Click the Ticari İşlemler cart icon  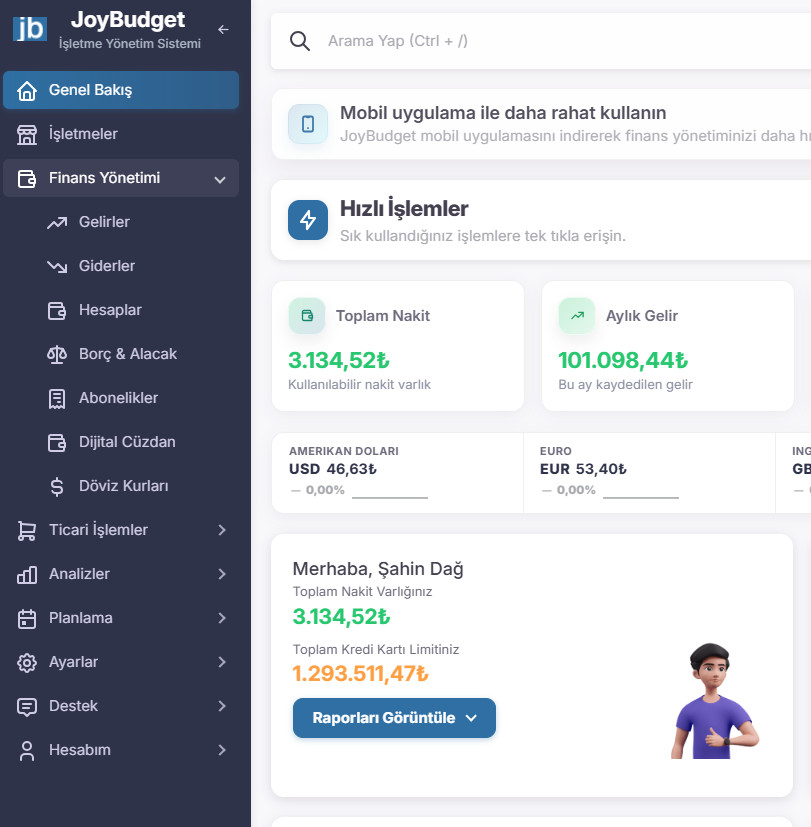(x=27, y=531)
